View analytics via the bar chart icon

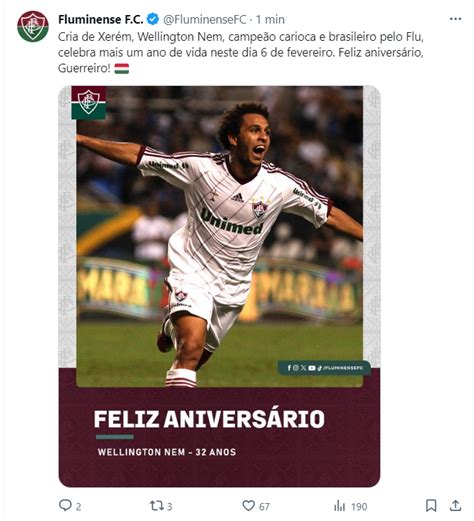pyautogui.click(x=339, y=506)
